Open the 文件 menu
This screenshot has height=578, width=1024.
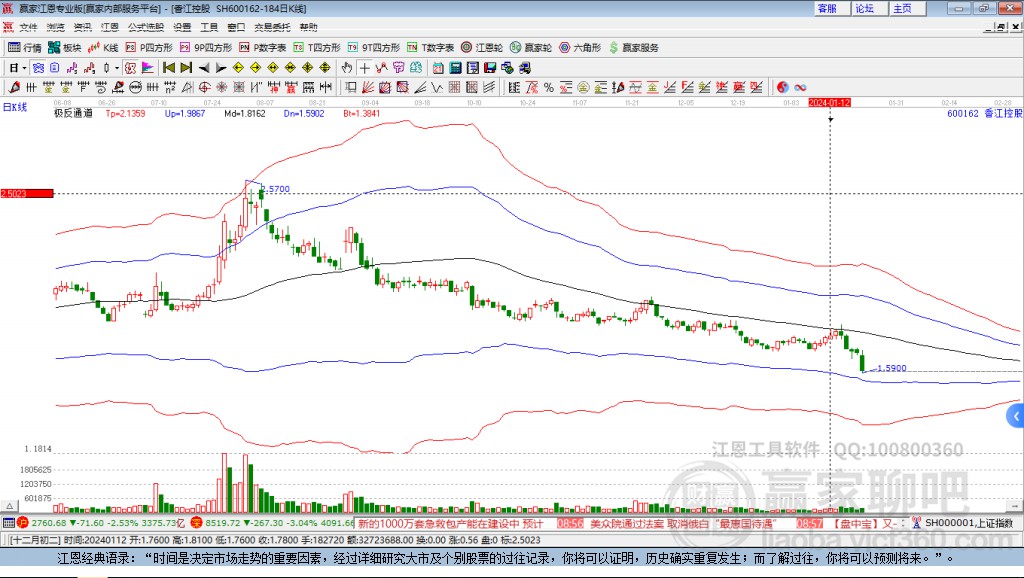click(x=28, y=27)
